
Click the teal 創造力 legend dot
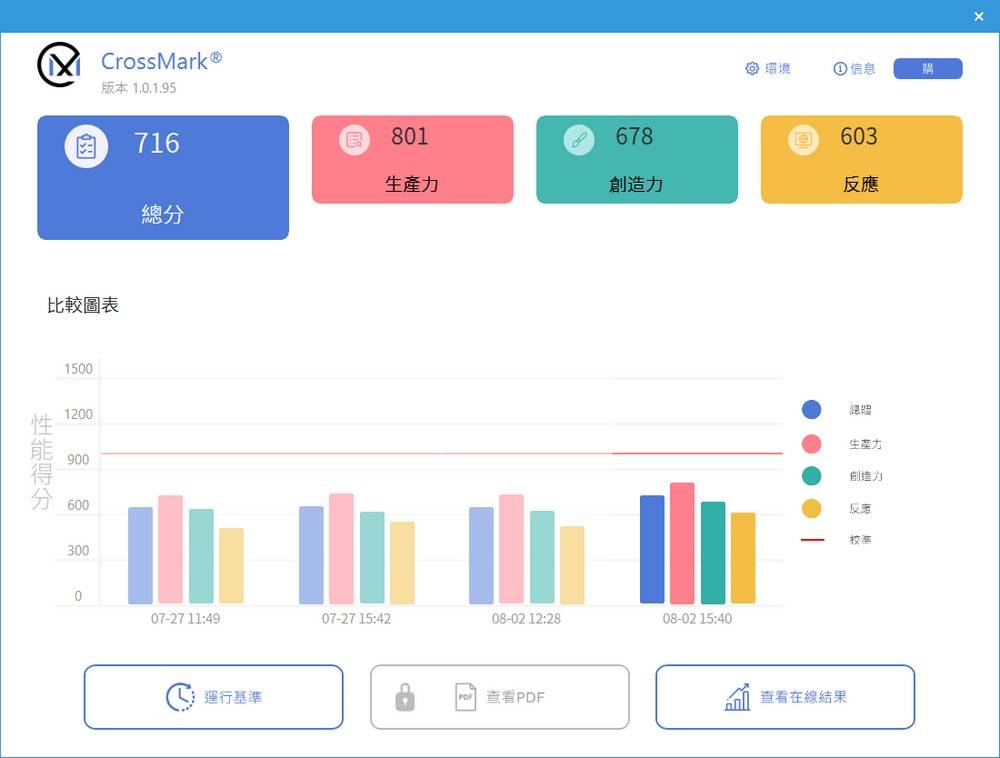coord(811,476)
